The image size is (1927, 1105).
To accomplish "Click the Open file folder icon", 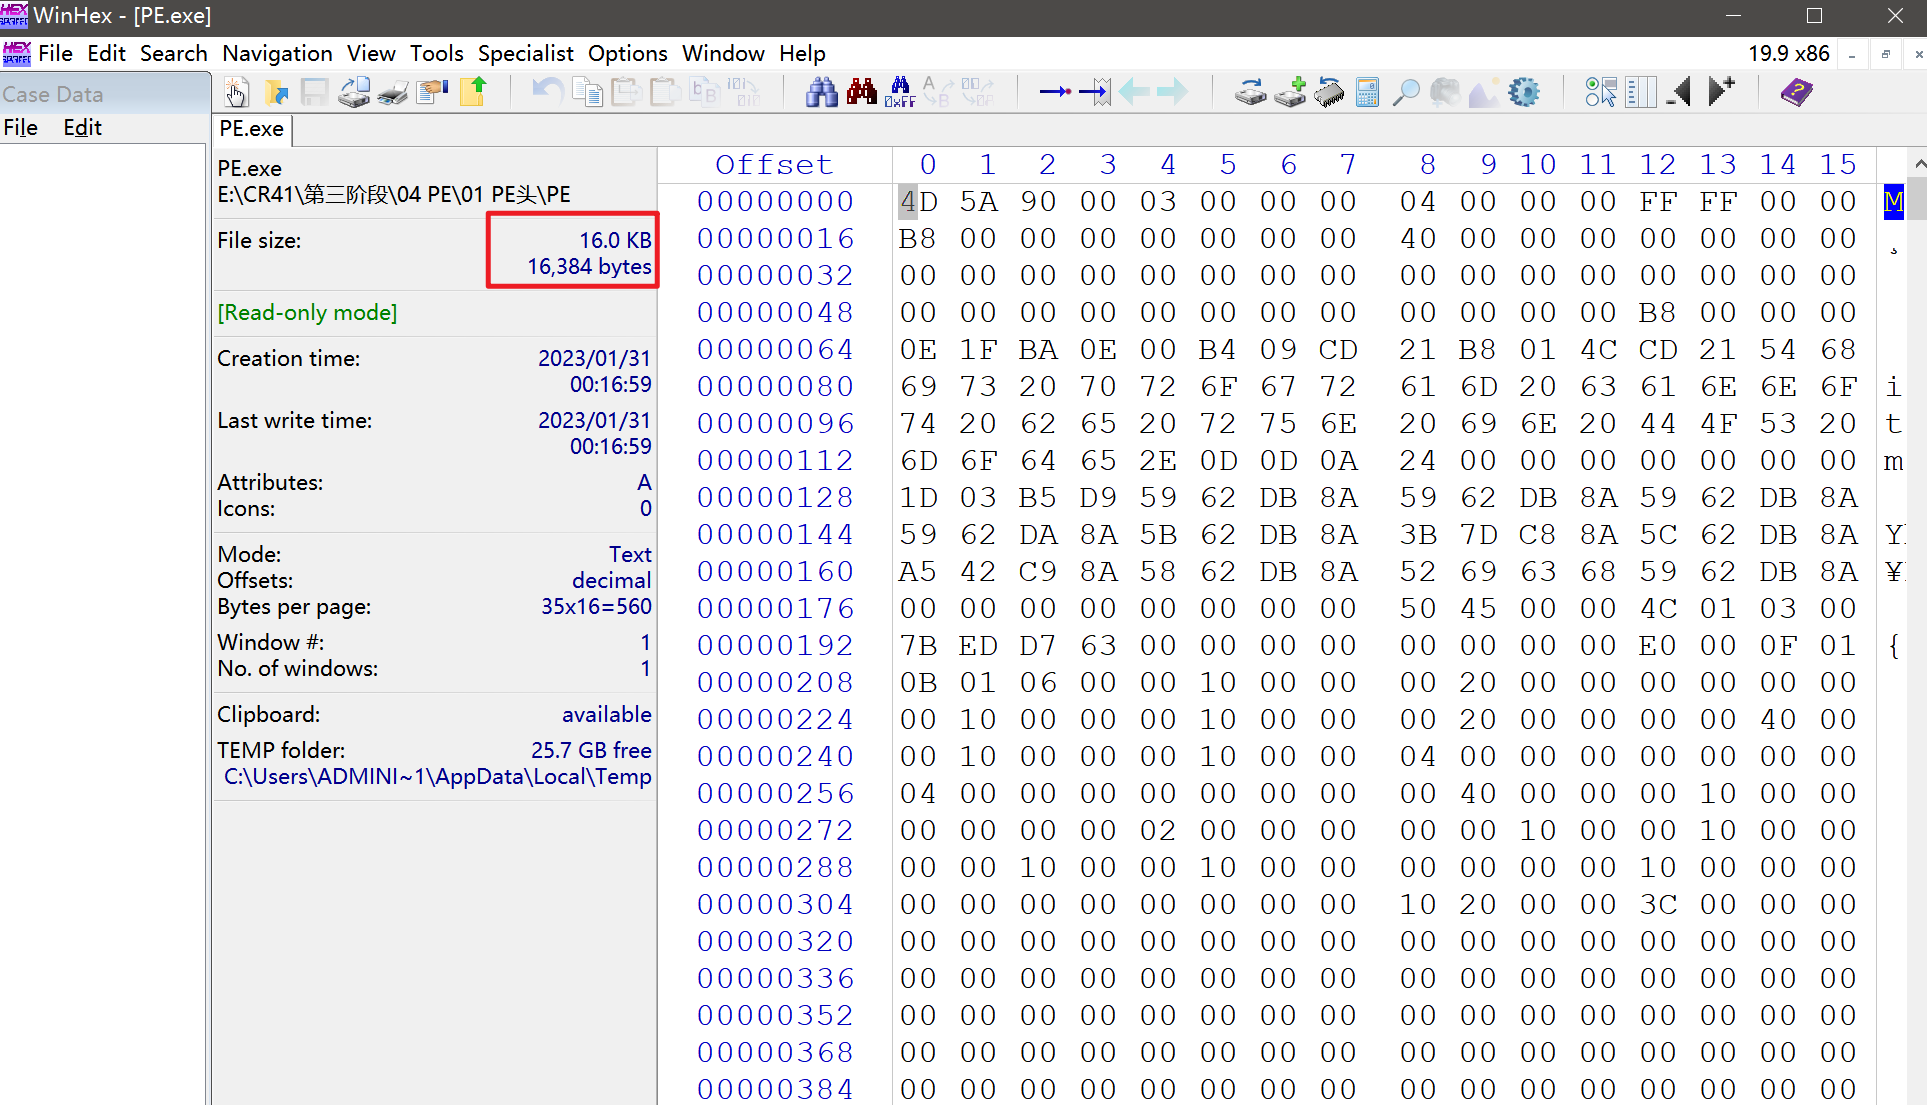I will (276, 93).
